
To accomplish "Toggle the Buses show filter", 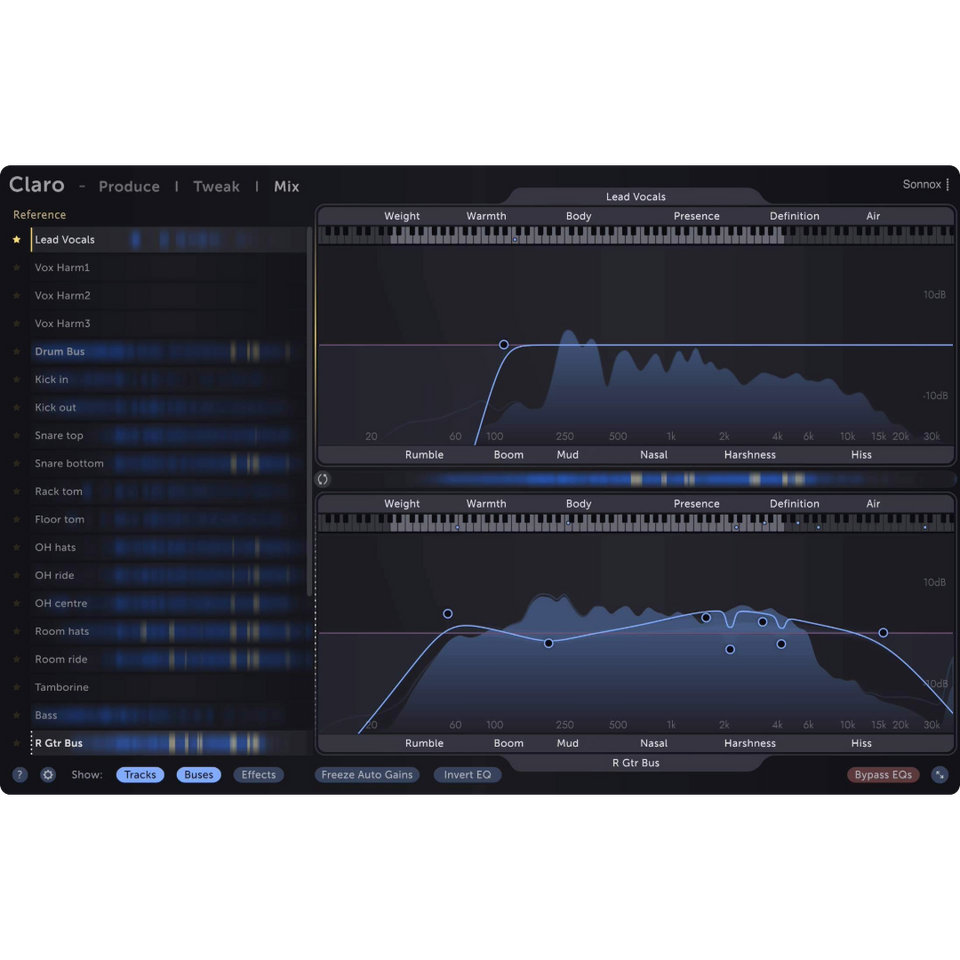I will (x=199, y=775).
